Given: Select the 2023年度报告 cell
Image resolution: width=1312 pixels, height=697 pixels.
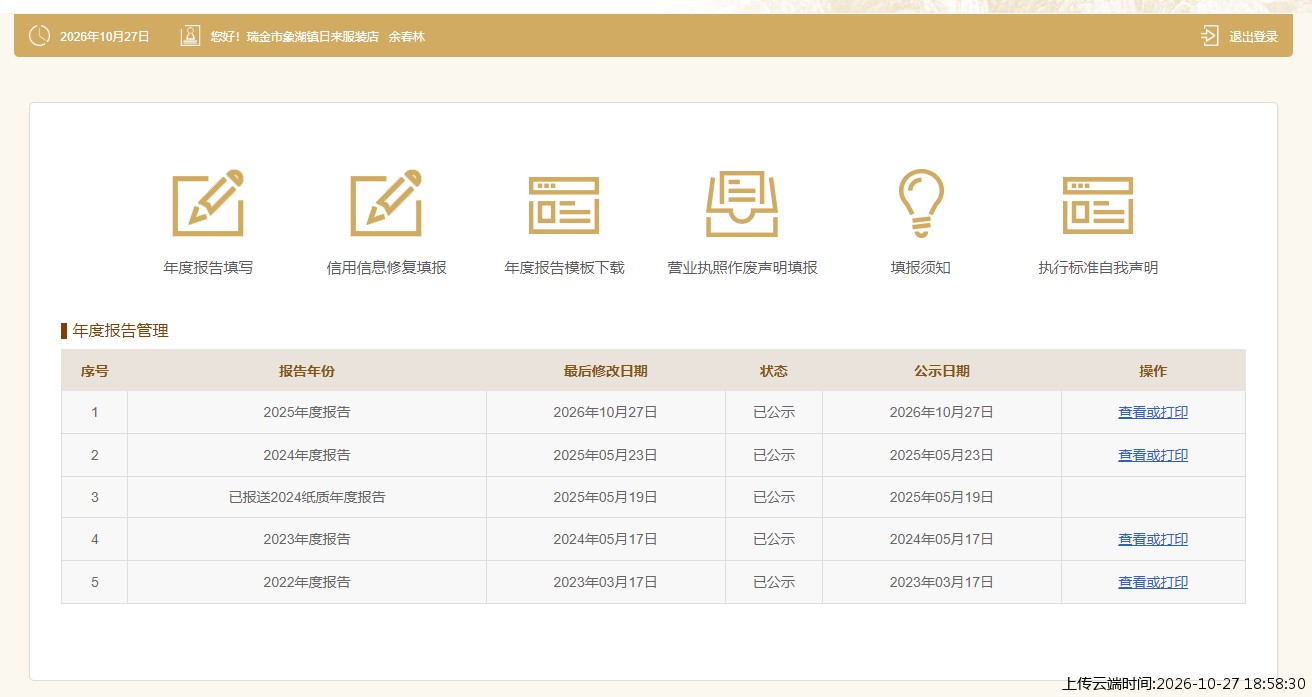Looking at the screenshot, I should pyautogui.click(x=307, y=539).
